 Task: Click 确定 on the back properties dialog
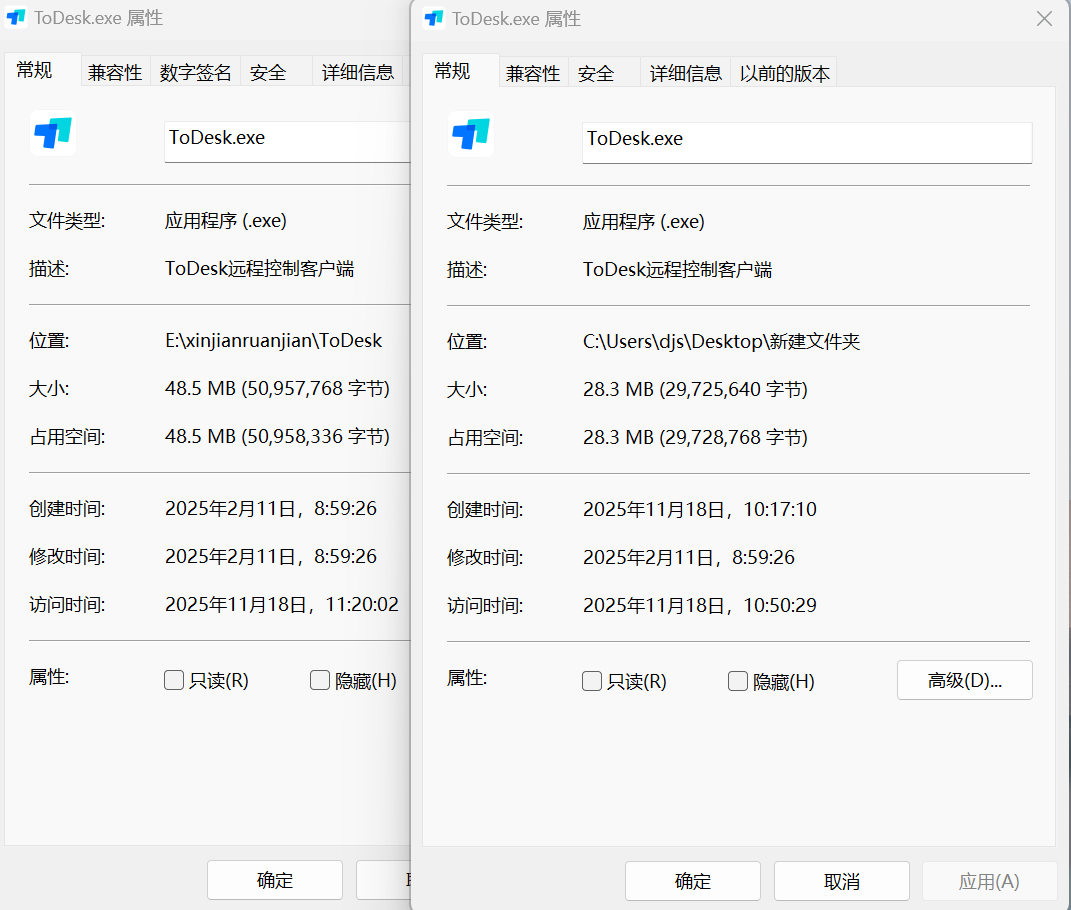[274, 880]
